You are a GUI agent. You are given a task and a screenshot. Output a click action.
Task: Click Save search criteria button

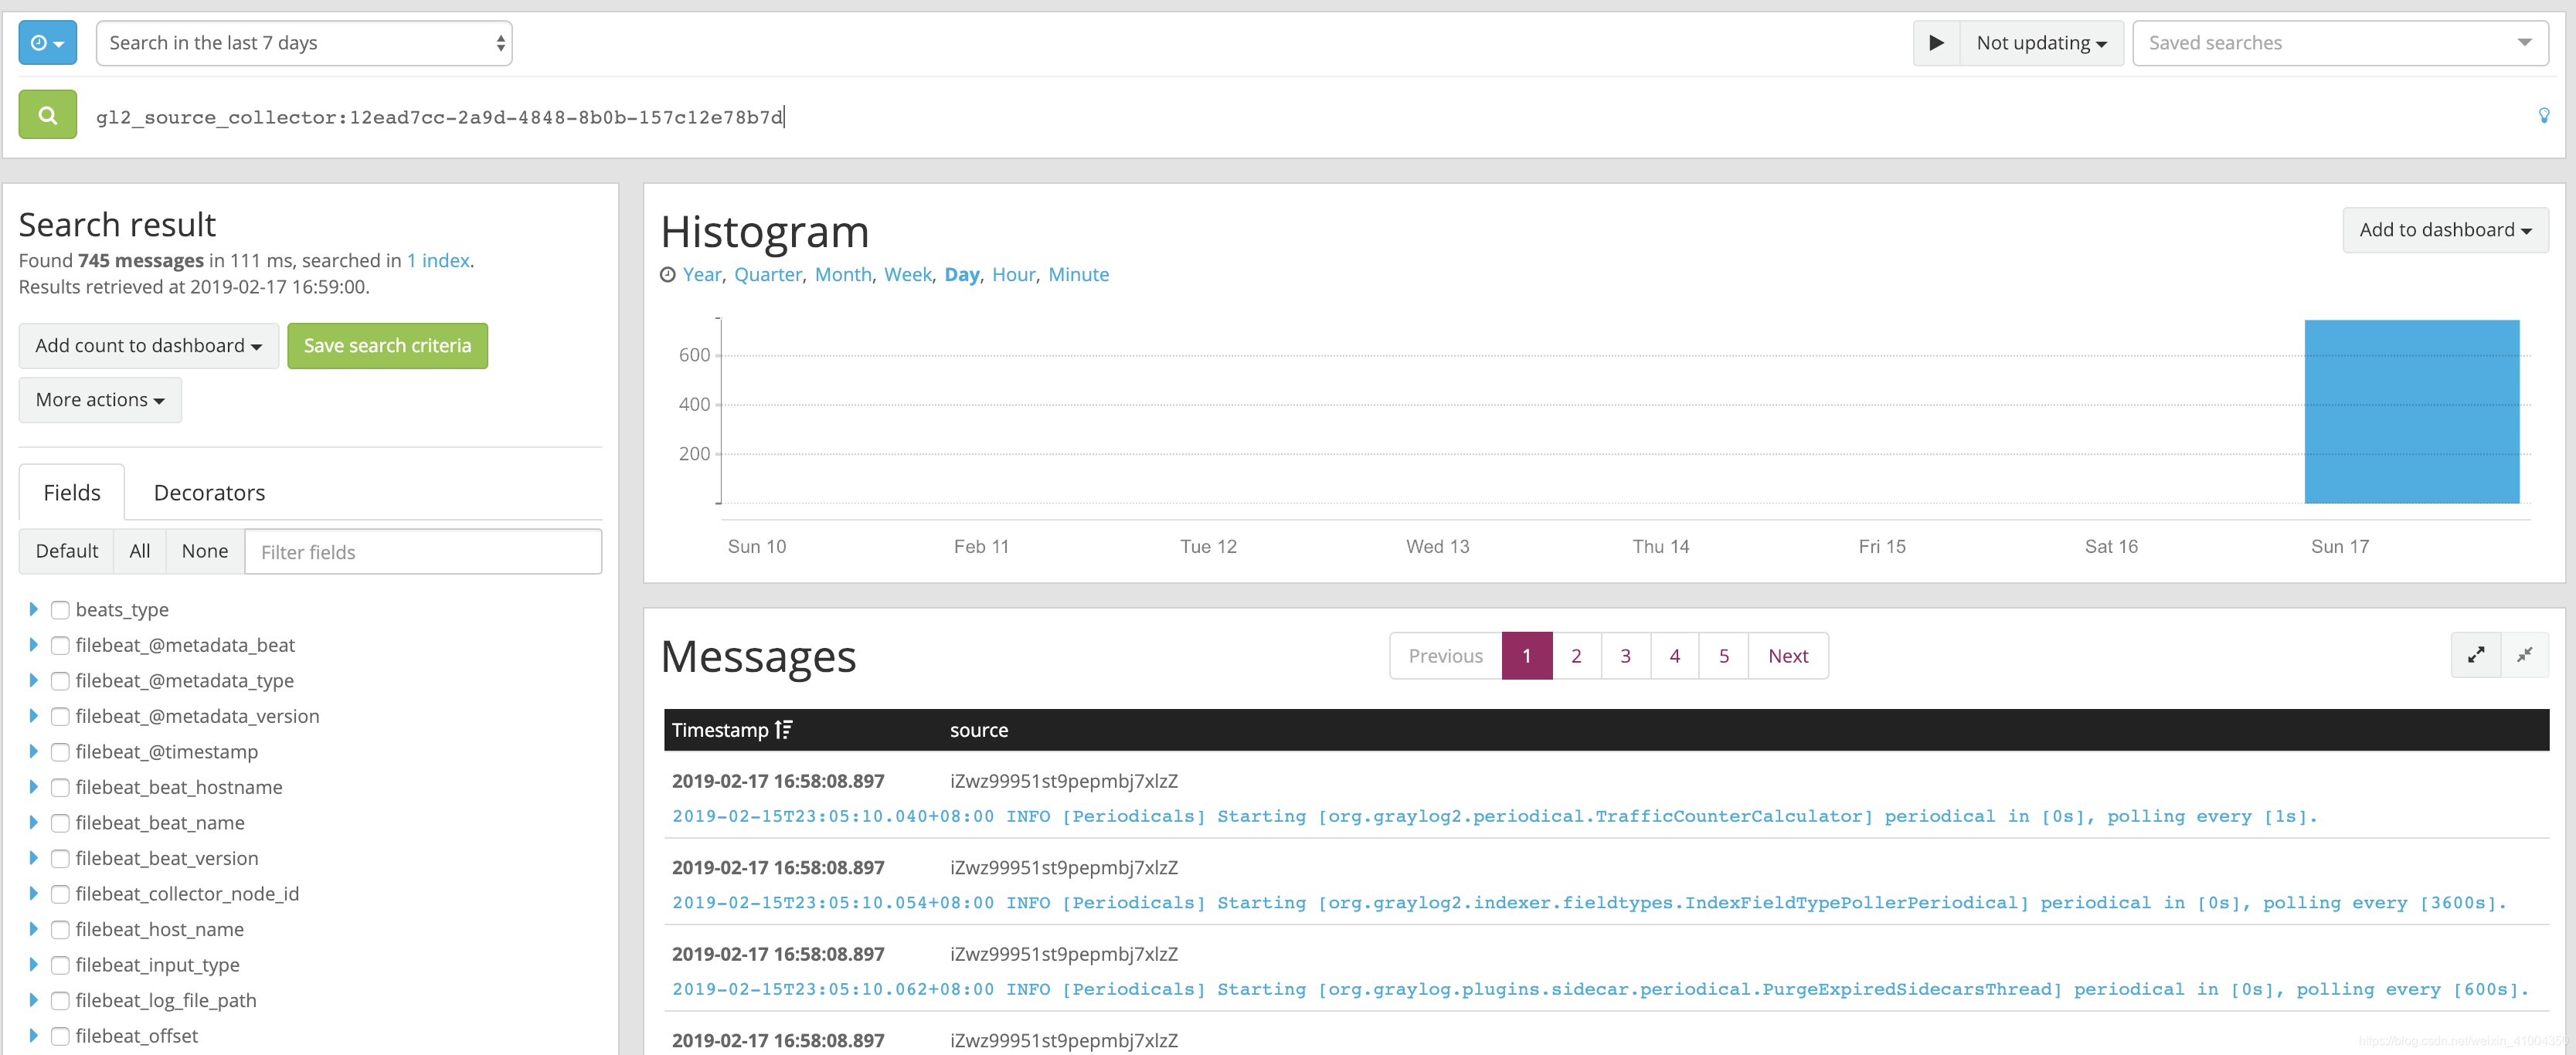coord(387,346)
